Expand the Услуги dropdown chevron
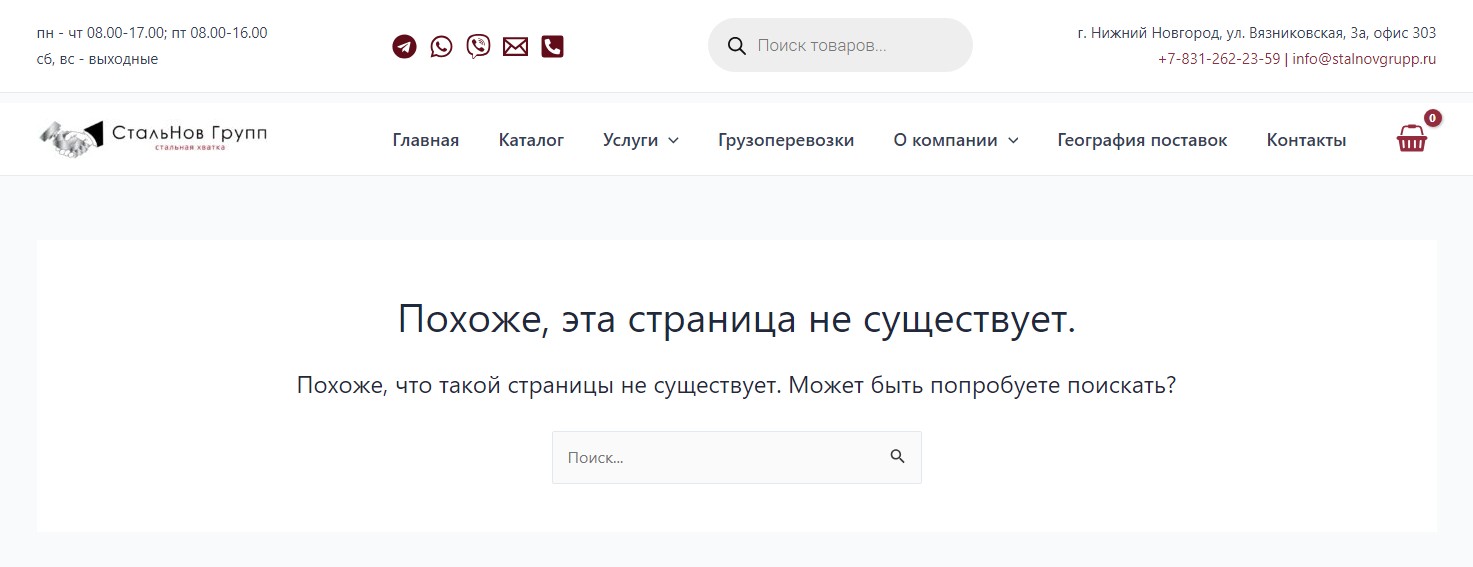Image resolution: width=1473 pixels, height=567 pixels. coord(673,140)
